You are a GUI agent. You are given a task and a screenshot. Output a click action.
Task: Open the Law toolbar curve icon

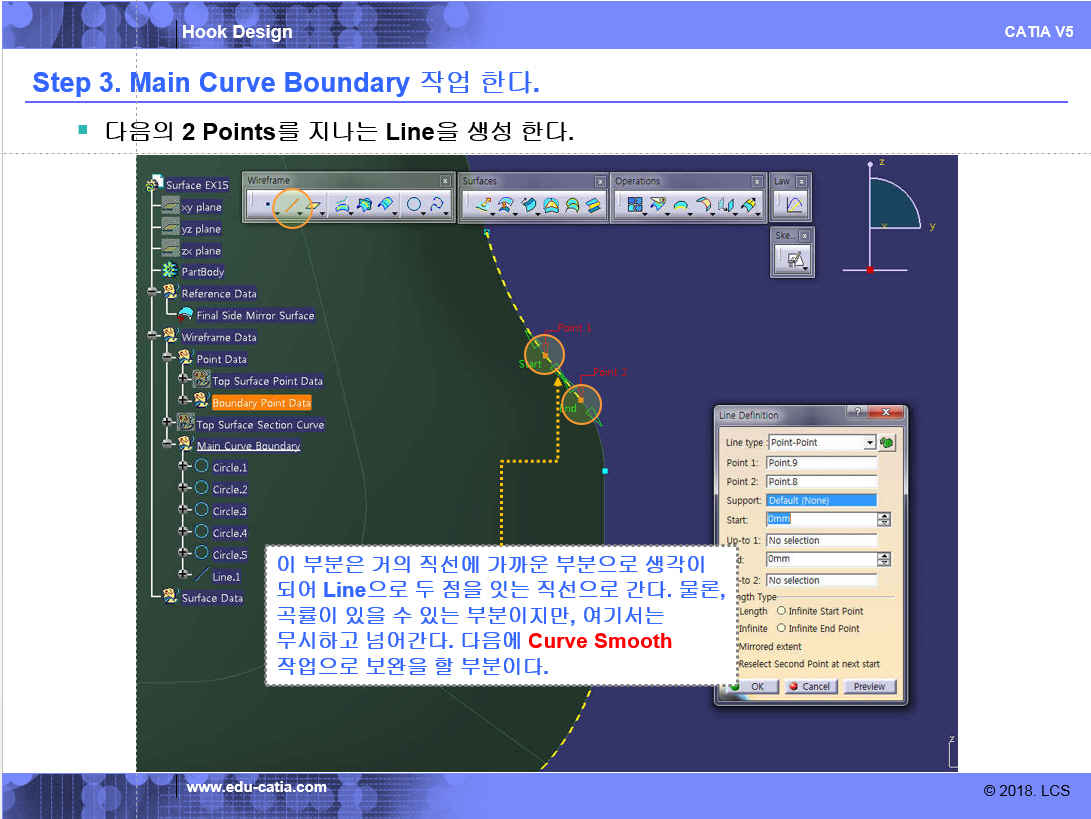coord(795,206)
